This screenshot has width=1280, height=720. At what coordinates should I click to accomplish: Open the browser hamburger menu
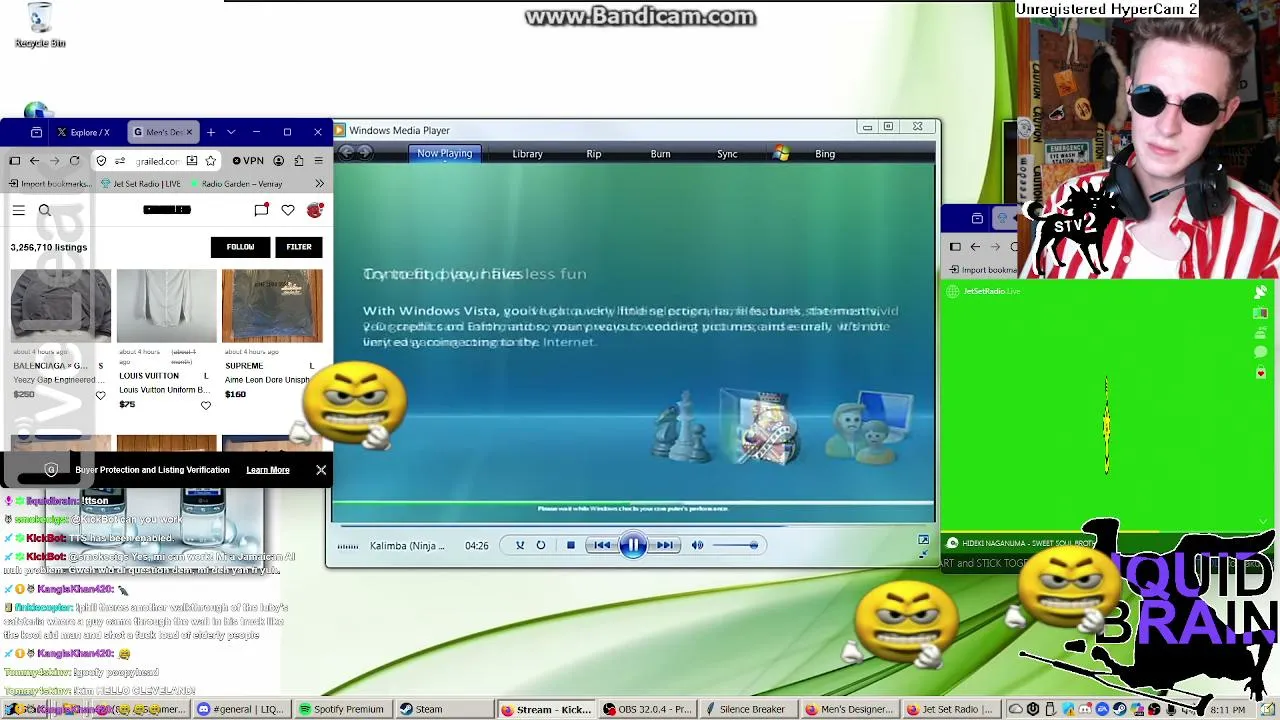[318, 160]
